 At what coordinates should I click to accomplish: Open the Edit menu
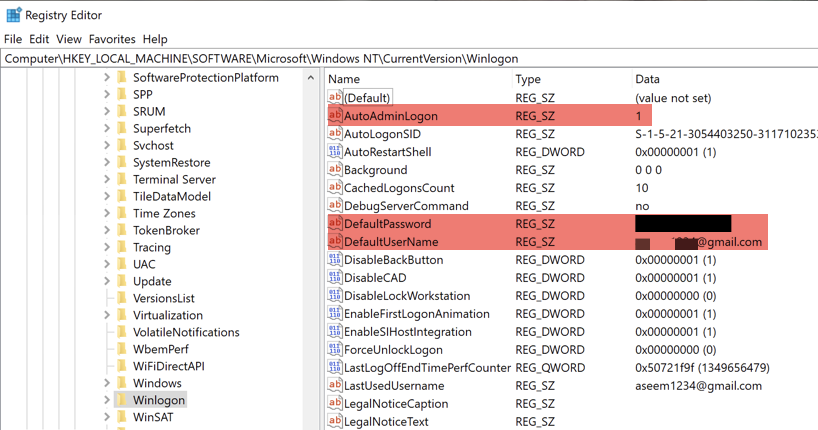coord(39,39)
